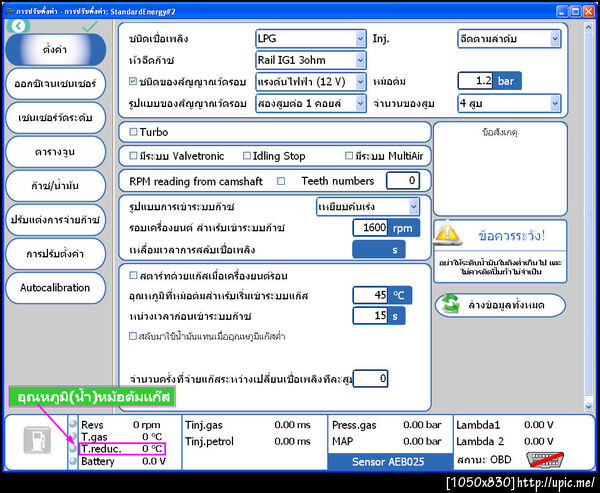Open the Rail IG1 3ohm injector dropdown
The width and height of the screenshot is (600, 493).
point(311,60)
